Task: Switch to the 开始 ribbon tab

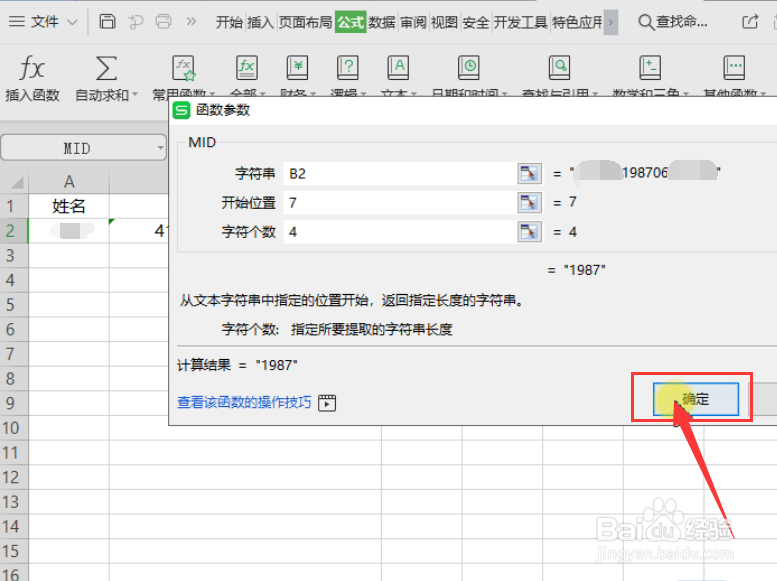Action: click(229, 22)
